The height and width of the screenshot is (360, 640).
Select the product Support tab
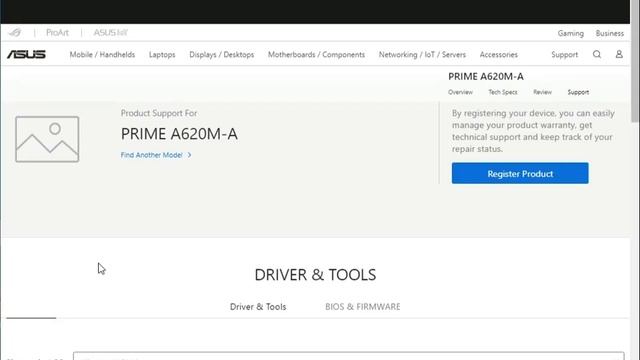[x=578, y=92]
